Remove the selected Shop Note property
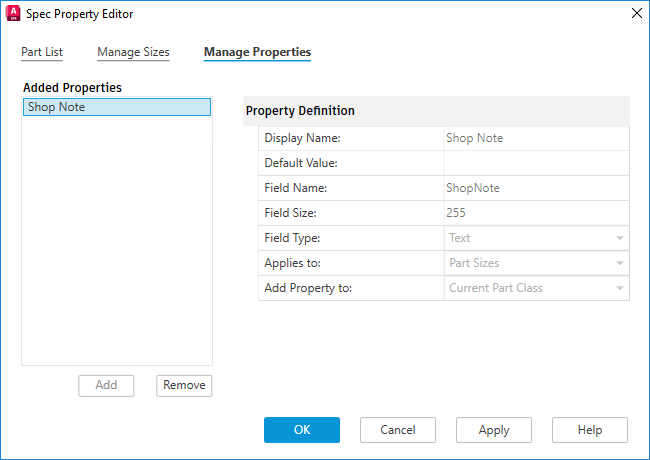Image resolution: width=650 pixels, height=460 pixels. click(x=184, y=385)
